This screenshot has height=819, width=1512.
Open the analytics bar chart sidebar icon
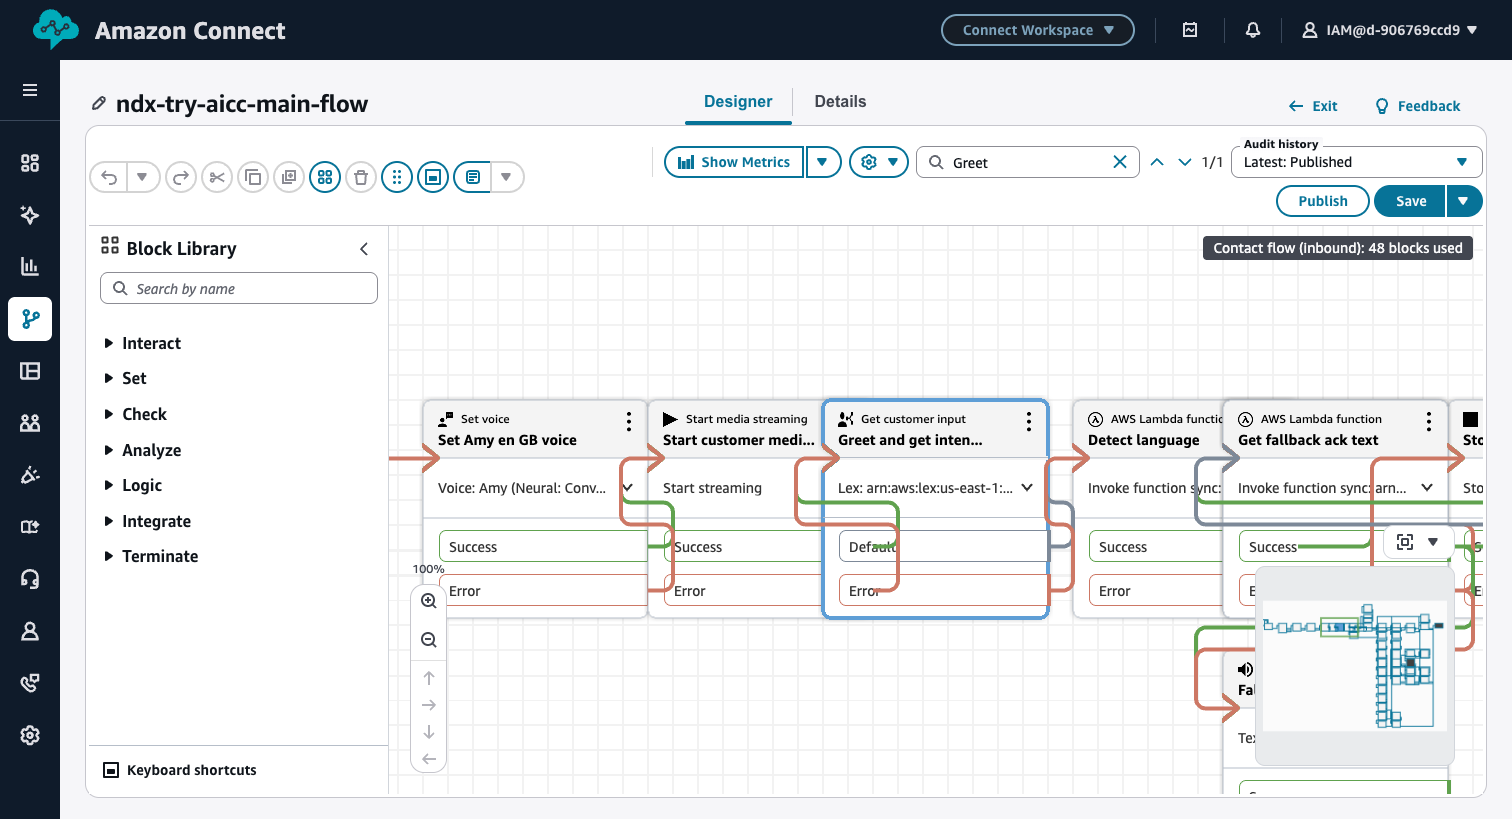30,266
